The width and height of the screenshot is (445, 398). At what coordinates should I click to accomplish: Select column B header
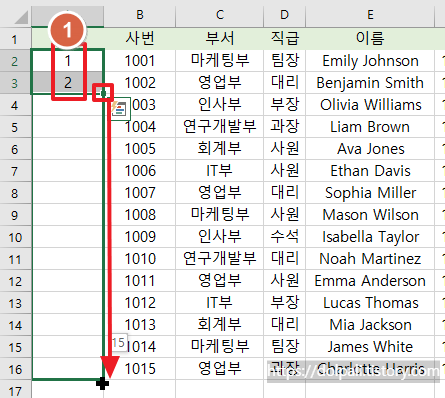point(140,15)
